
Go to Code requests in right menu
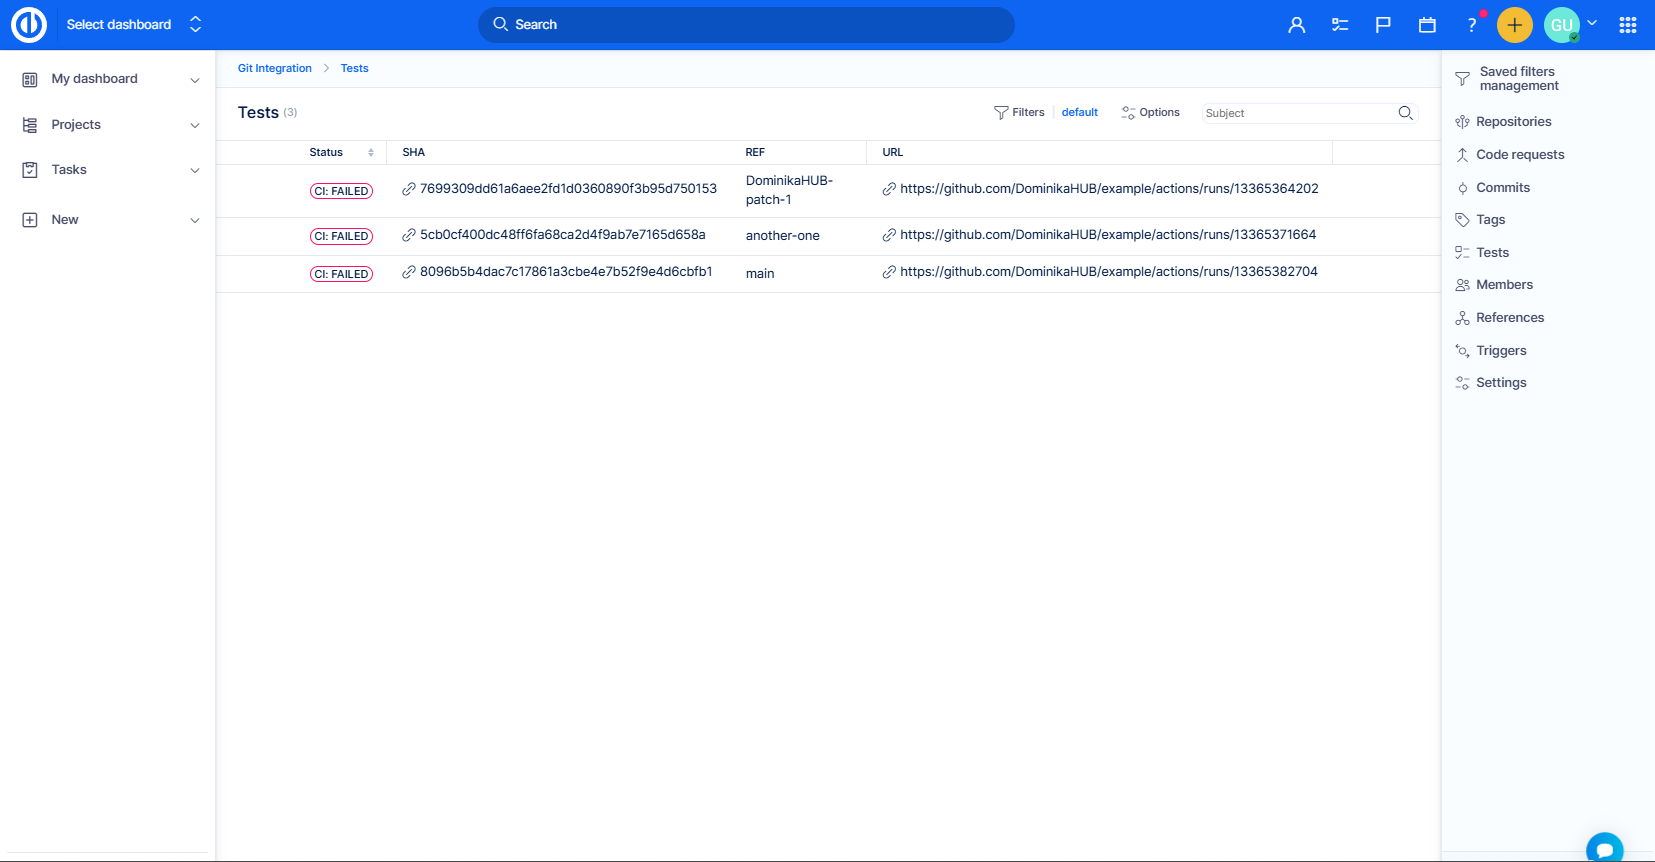[x=1519, y=155]
